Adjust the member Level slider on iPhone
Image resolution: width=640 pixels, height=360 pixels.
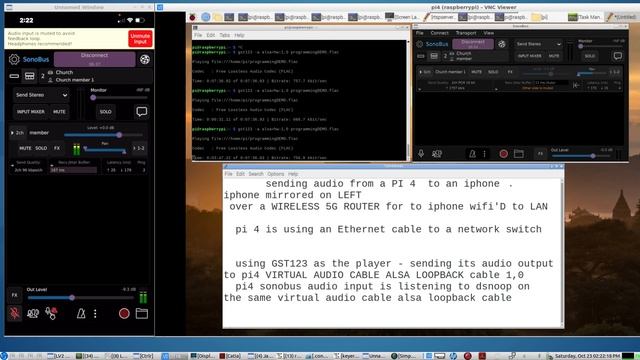(x=103, y=135)
